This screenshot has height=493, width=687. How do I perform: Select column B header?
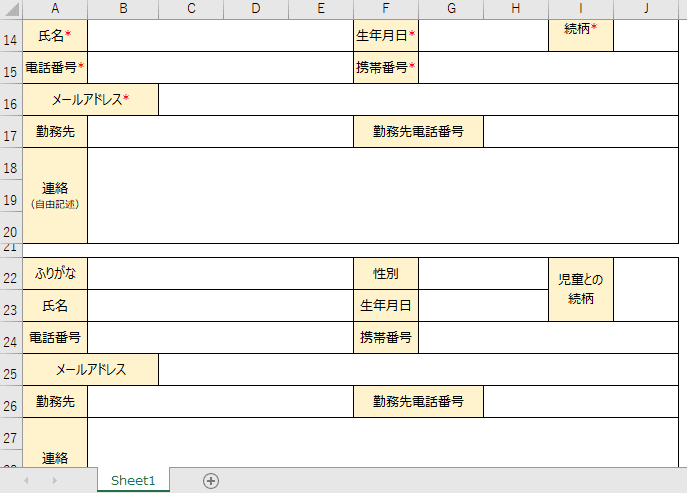[x=123, y=9]
